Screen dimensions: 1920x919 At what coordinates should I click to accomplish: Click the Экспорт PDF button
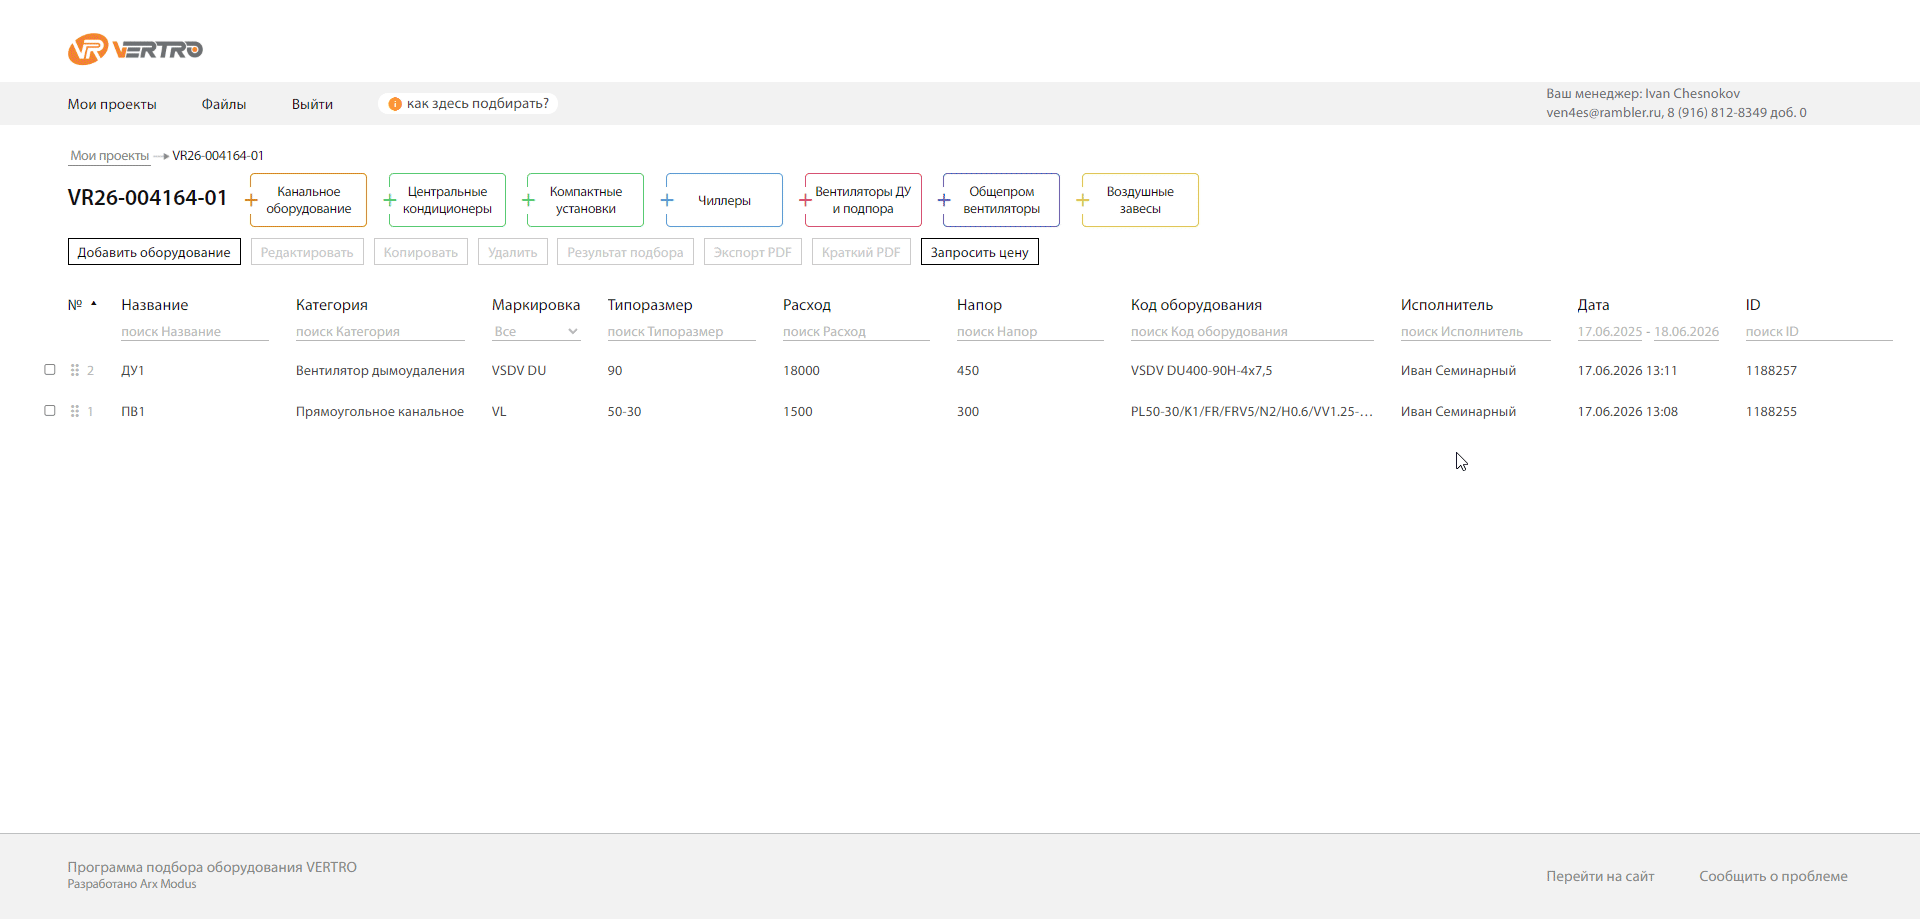pyautogui.click(x=753, y=252)
